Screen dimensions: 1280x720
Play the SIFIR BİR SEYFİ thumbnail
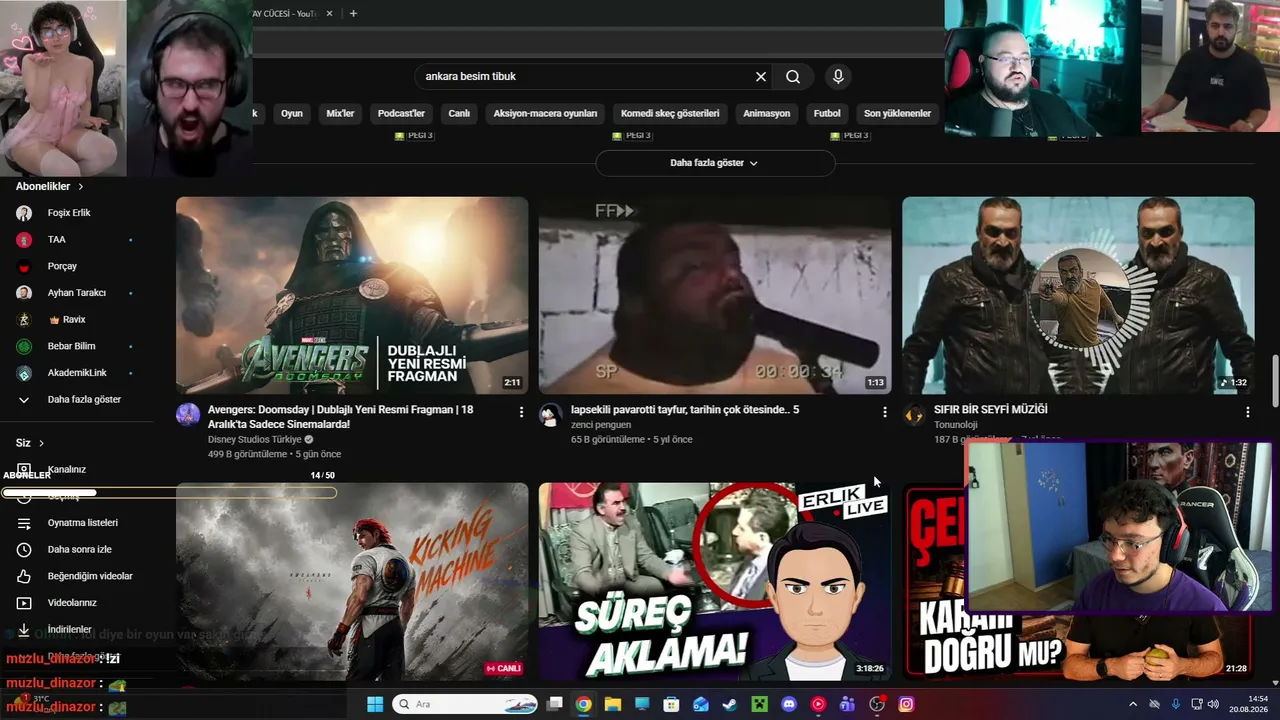coord(1078,295)
